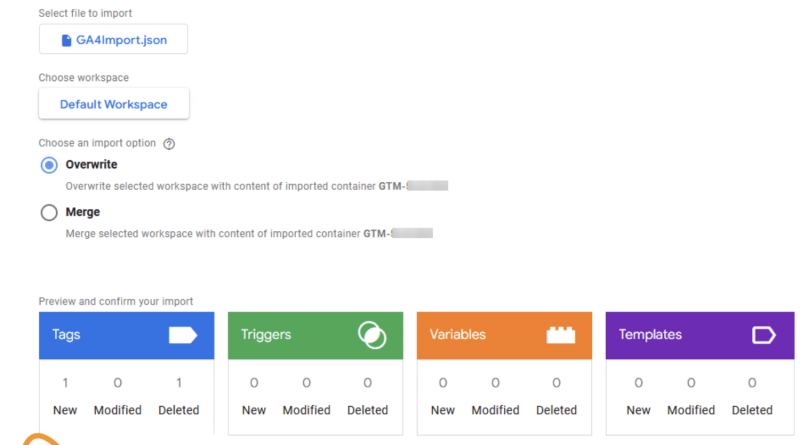Click the New tags count
The image size is (800, 445).
click(x=65, y=383)
